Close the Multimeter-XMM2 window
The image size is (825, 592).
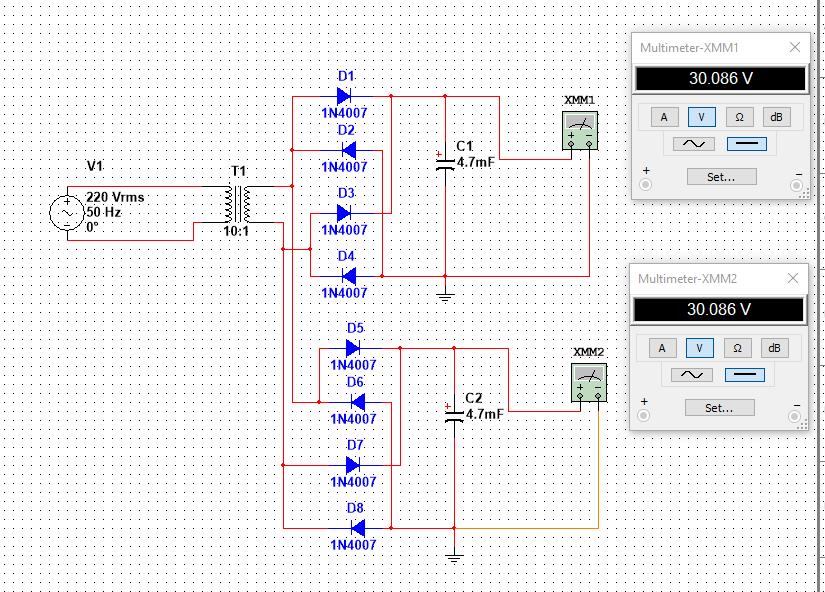(x=793, y=278)
